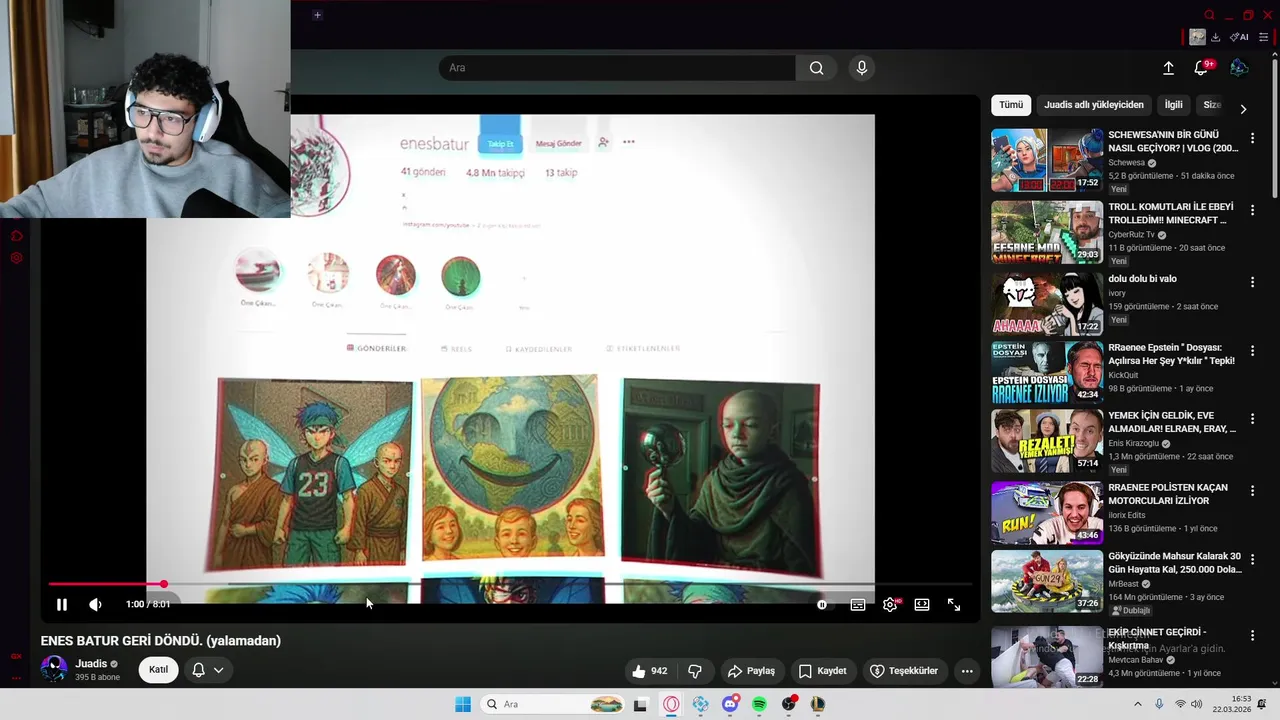Screen dimensions: 1280x720
Task: Open the browser easy setup sliders icon
Action: click(x=1264, y=37)
